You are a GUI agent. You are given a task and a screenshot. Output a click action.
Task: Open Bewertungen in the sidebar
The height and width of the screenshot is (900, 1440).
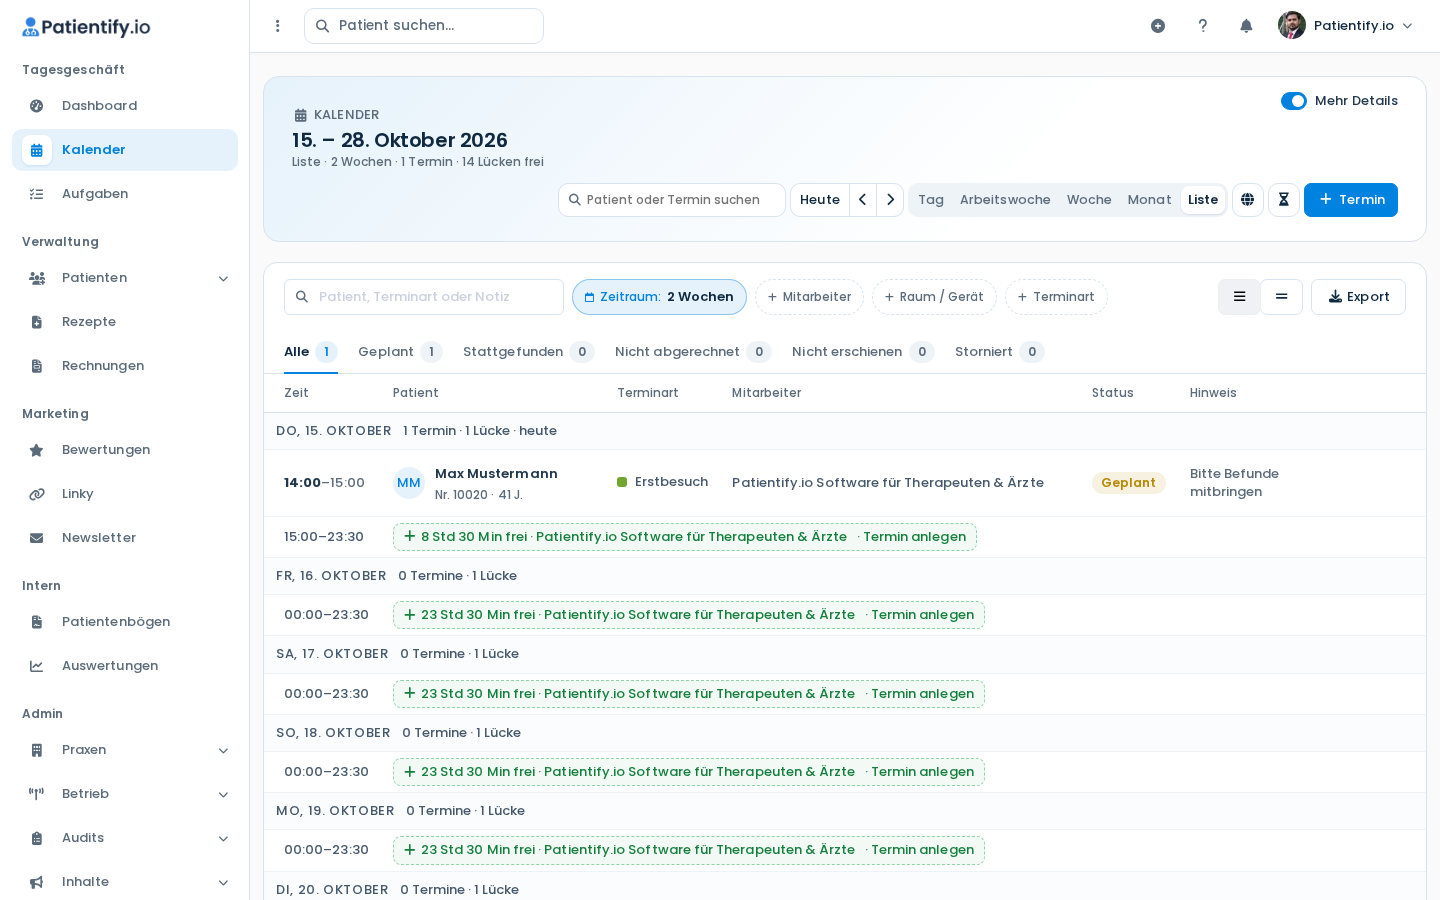pos(125,450)
